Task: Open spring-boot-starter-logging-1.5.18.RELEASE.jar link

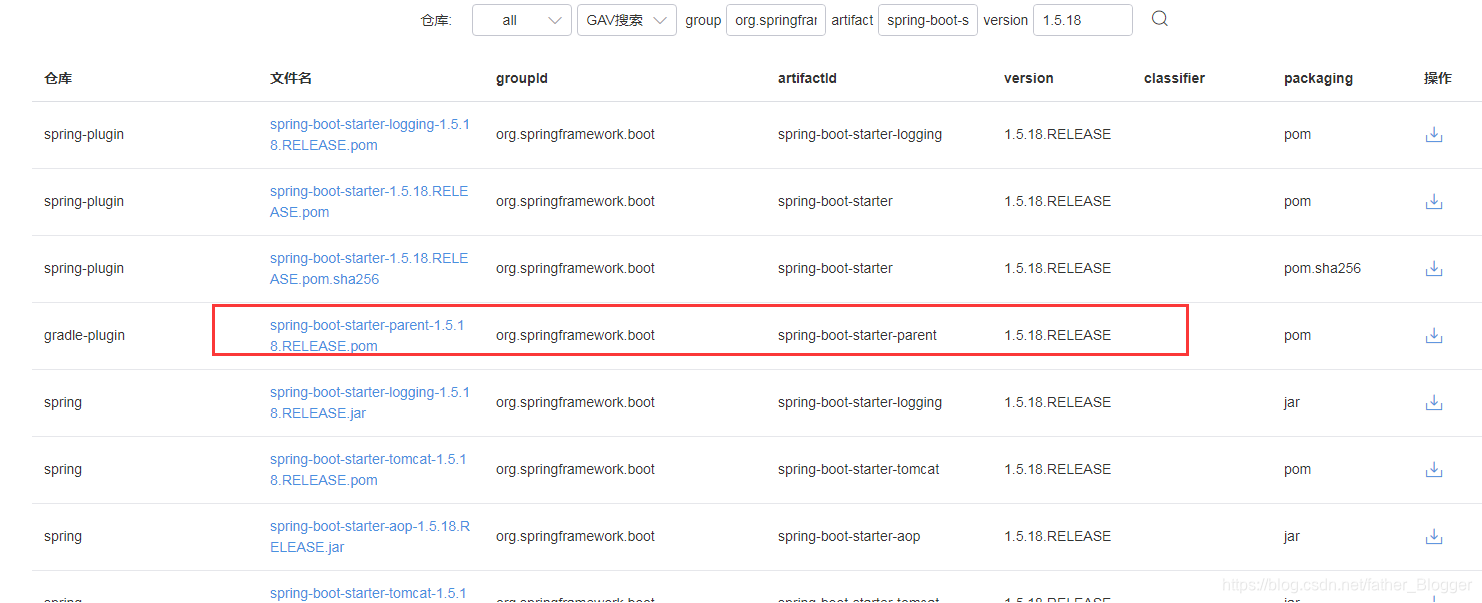Action: coord(369,402)
